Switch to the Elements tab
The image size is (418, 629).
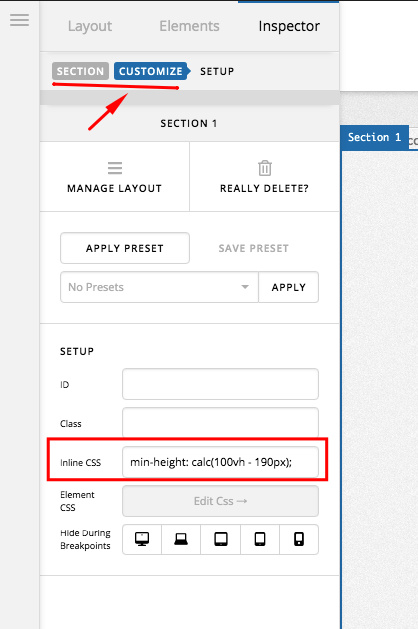(x=189, y=26)
